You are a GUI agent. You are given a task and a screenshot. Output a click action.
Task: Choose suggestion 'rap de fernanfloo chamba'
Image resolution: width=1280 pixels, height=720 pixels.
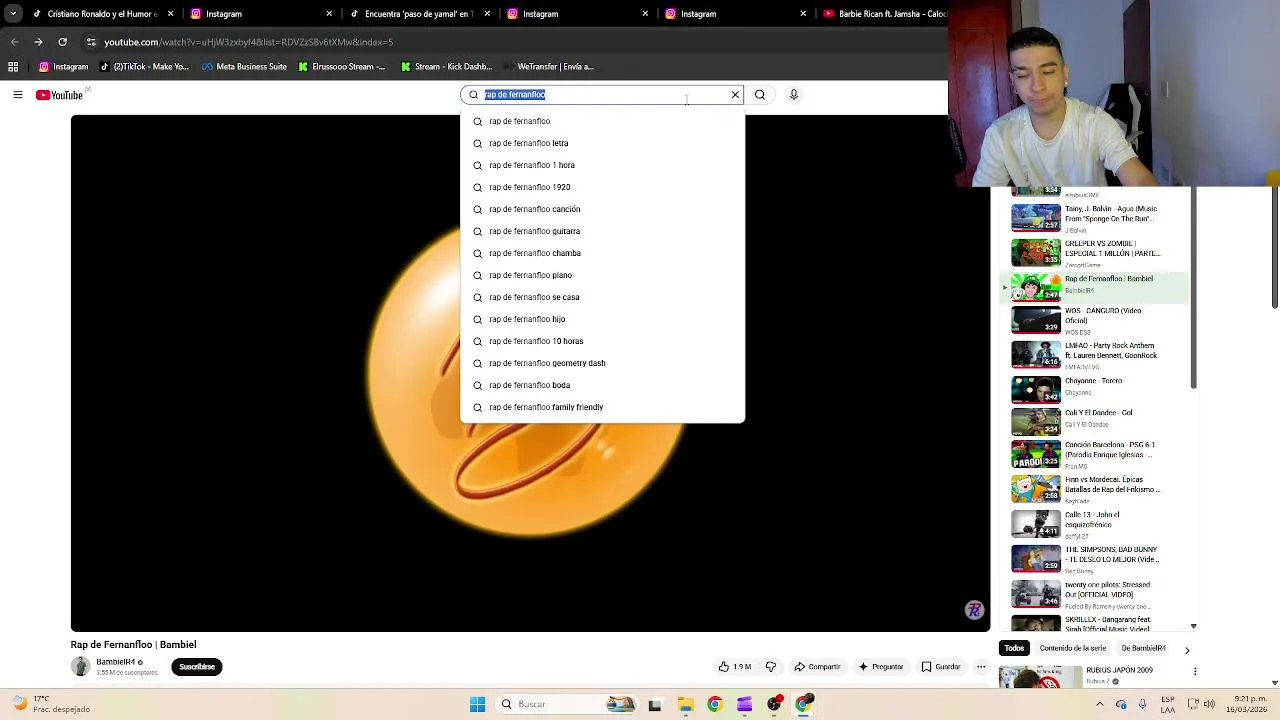coord(602,253)
